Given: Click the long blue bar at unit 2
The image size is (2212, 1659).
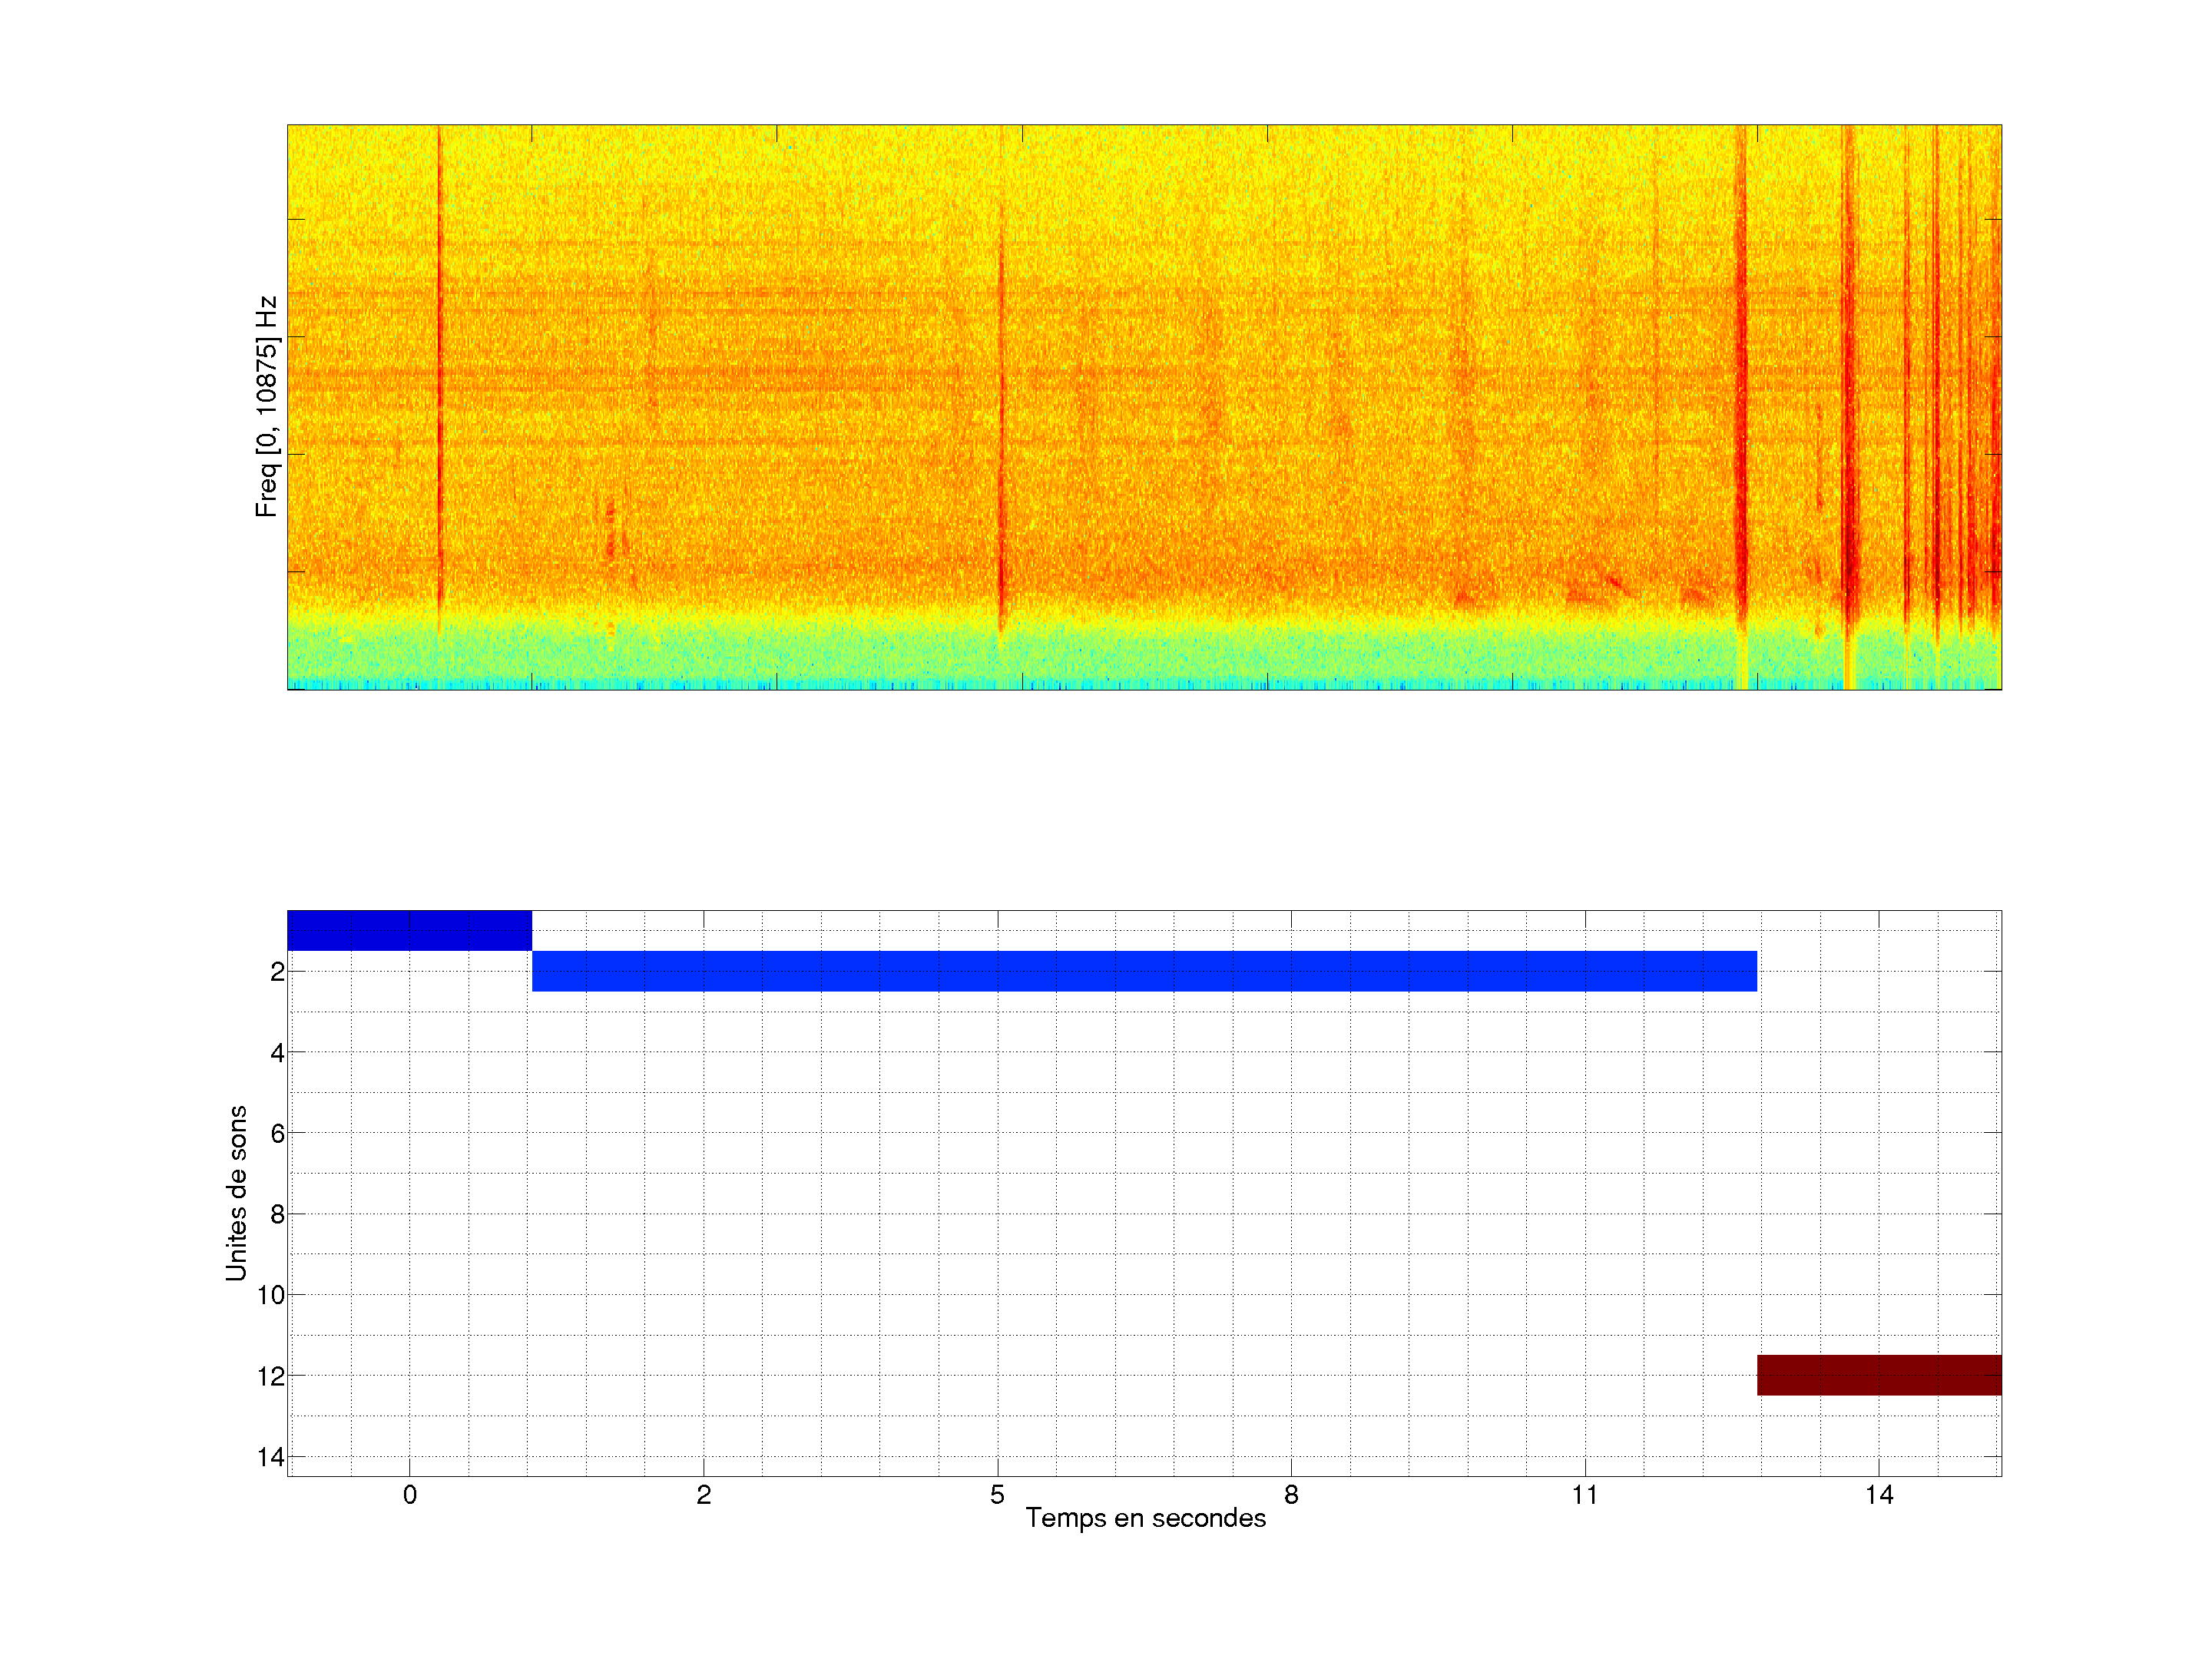Looking at the screenshot, I should pos(1144,971).
